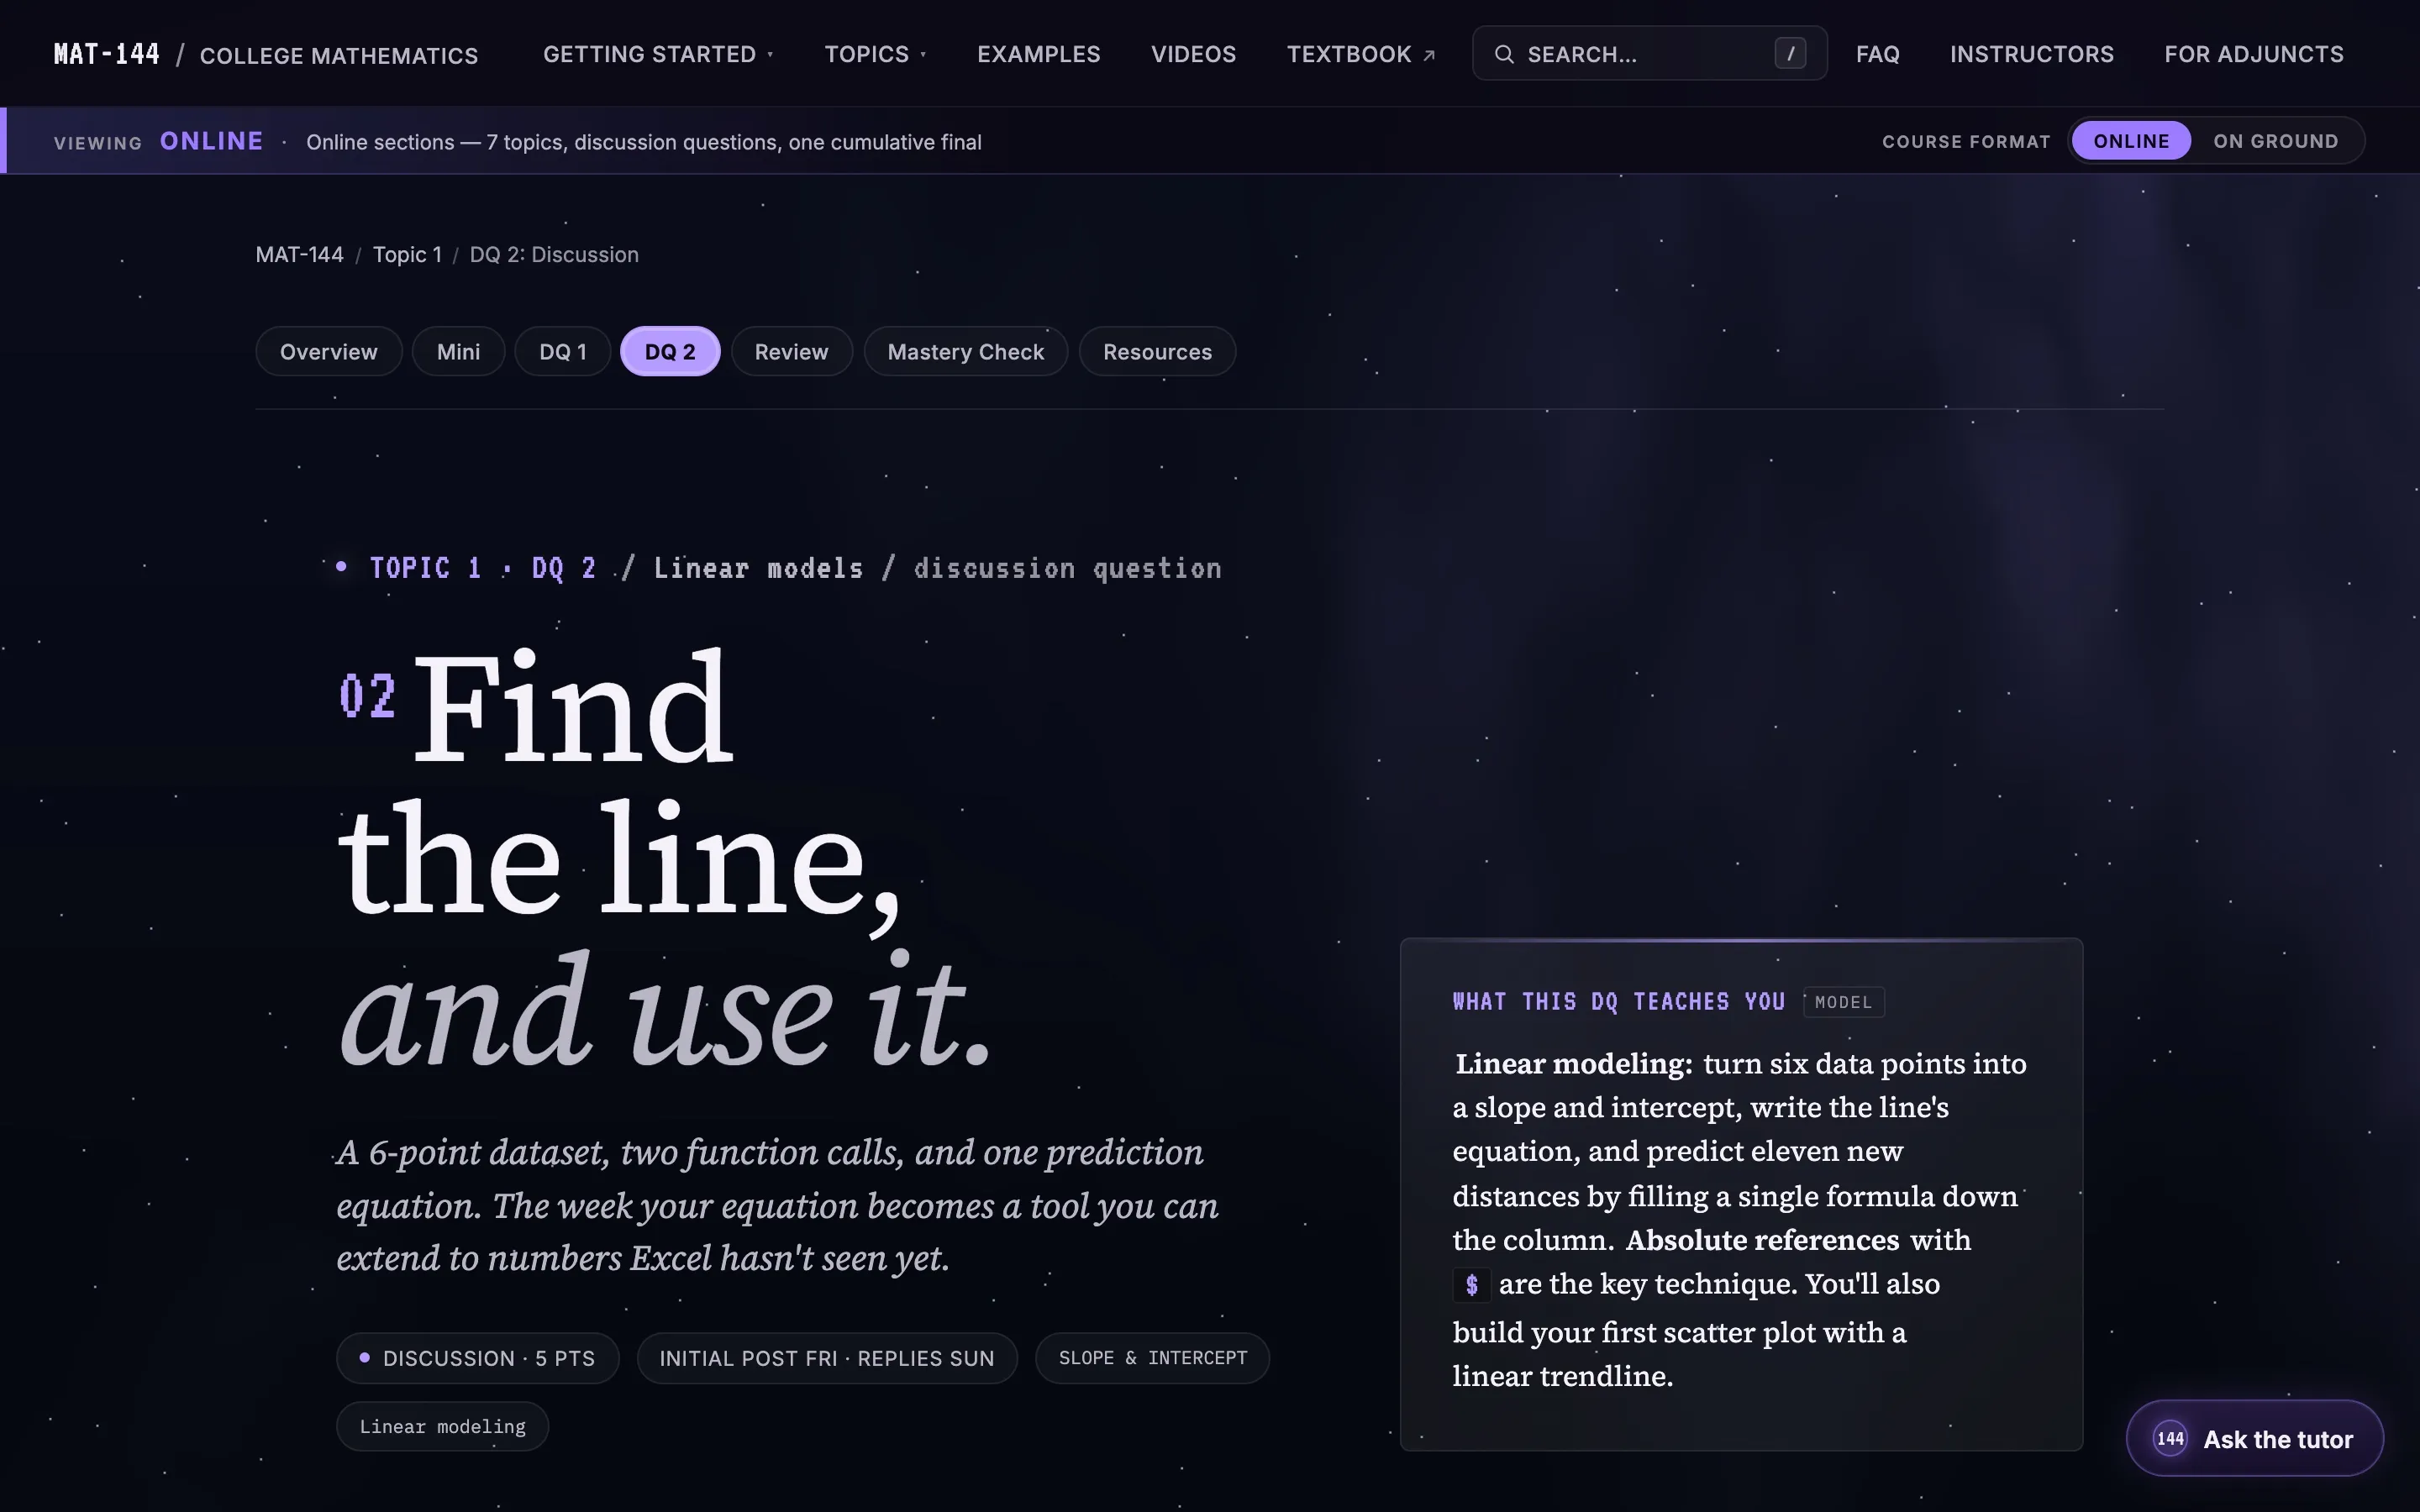Click the 'What this DQ teaches you' heading

coord(1618,1002)
